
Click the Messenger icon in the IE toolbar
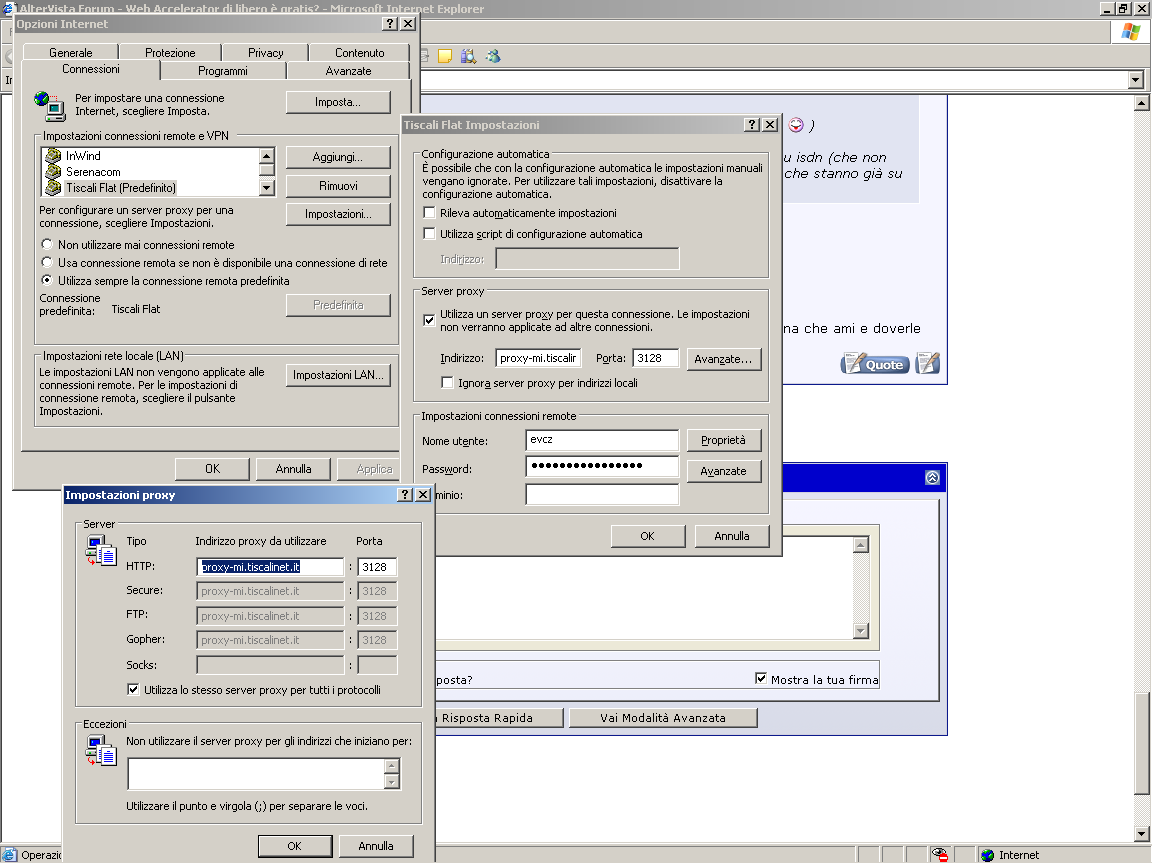click(x=492, y=56)
